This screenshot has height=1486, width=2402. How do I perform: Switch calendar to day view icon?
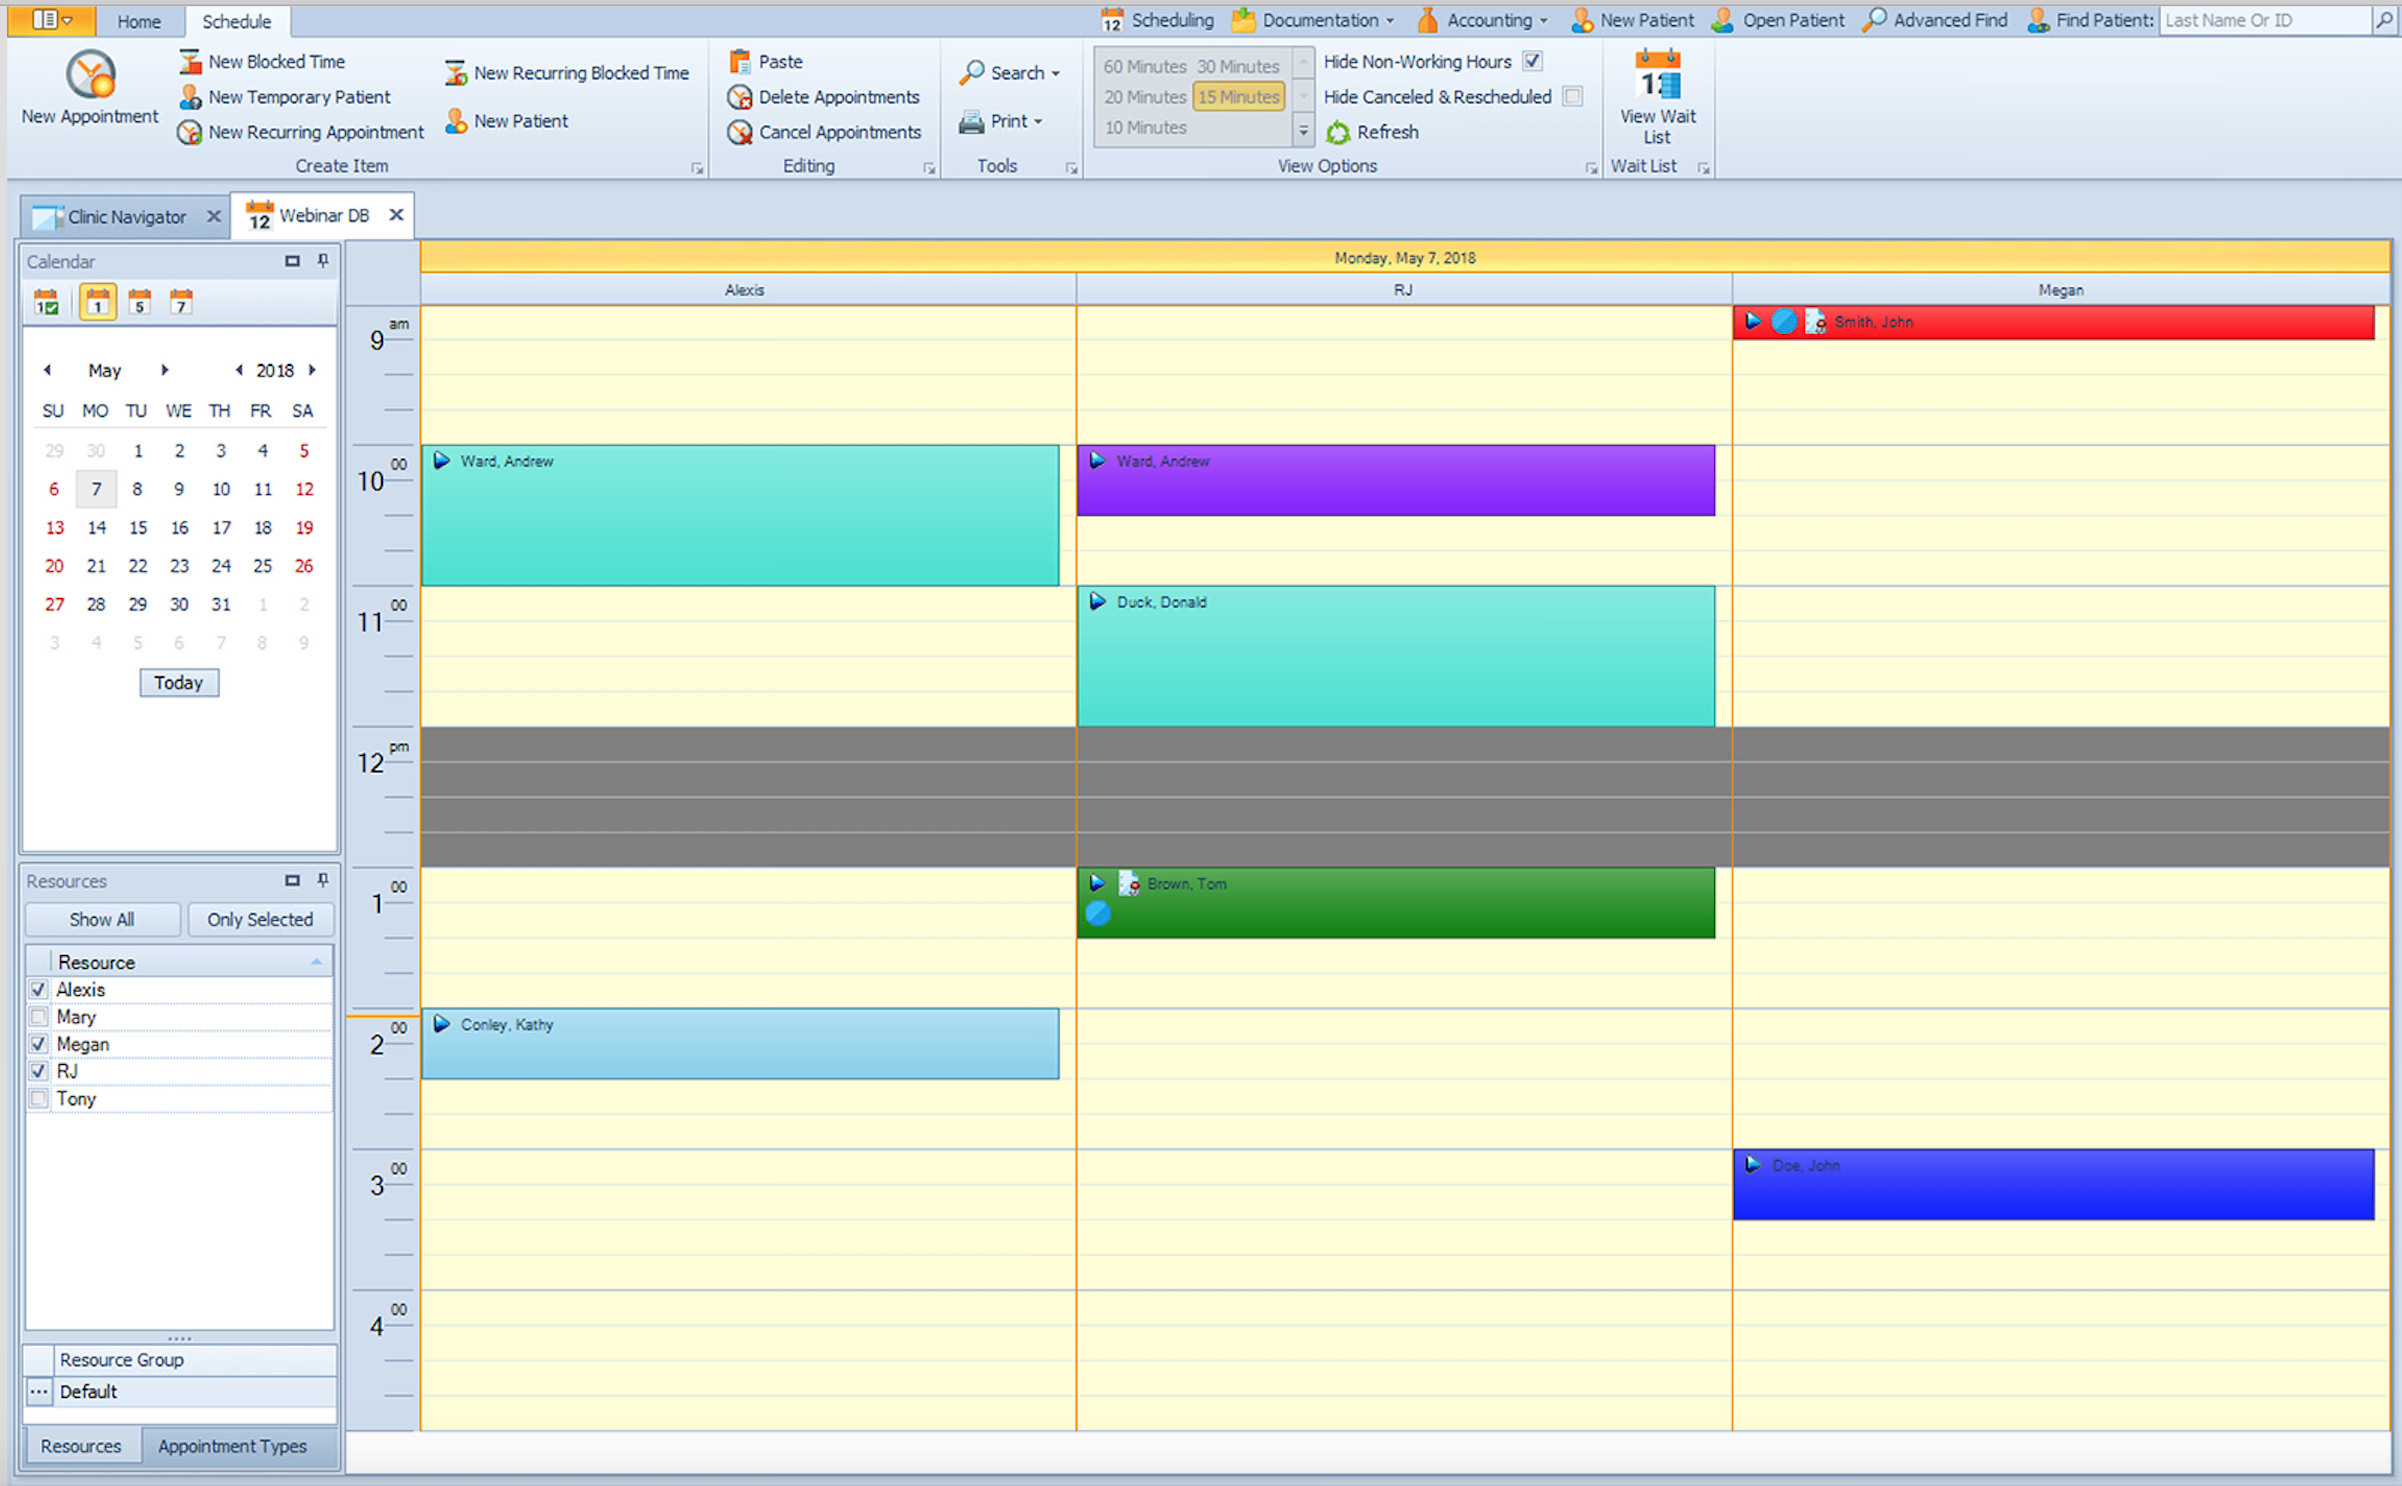click(97, 302)
